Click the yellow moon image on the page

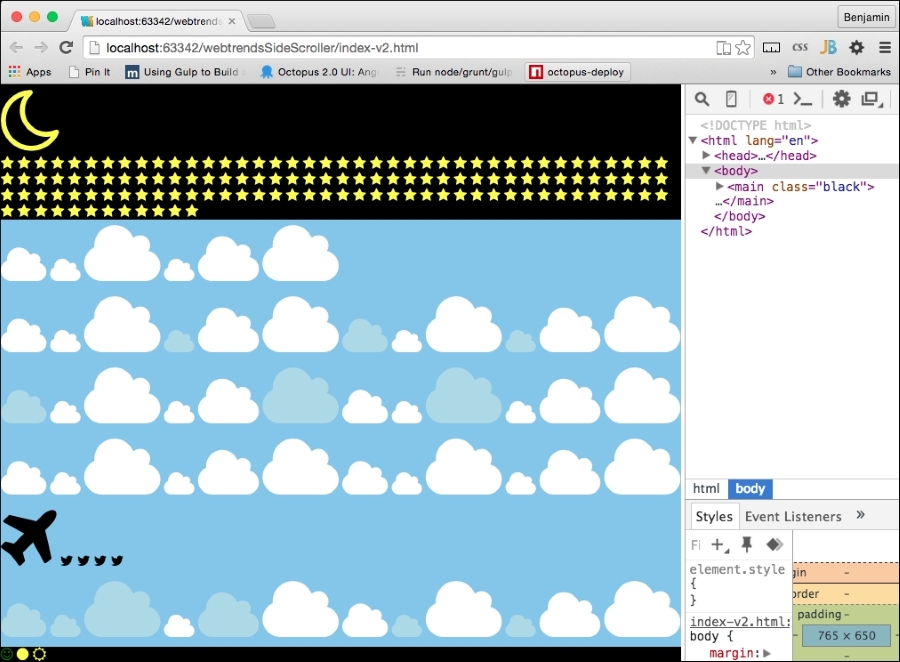click(30, 120)
